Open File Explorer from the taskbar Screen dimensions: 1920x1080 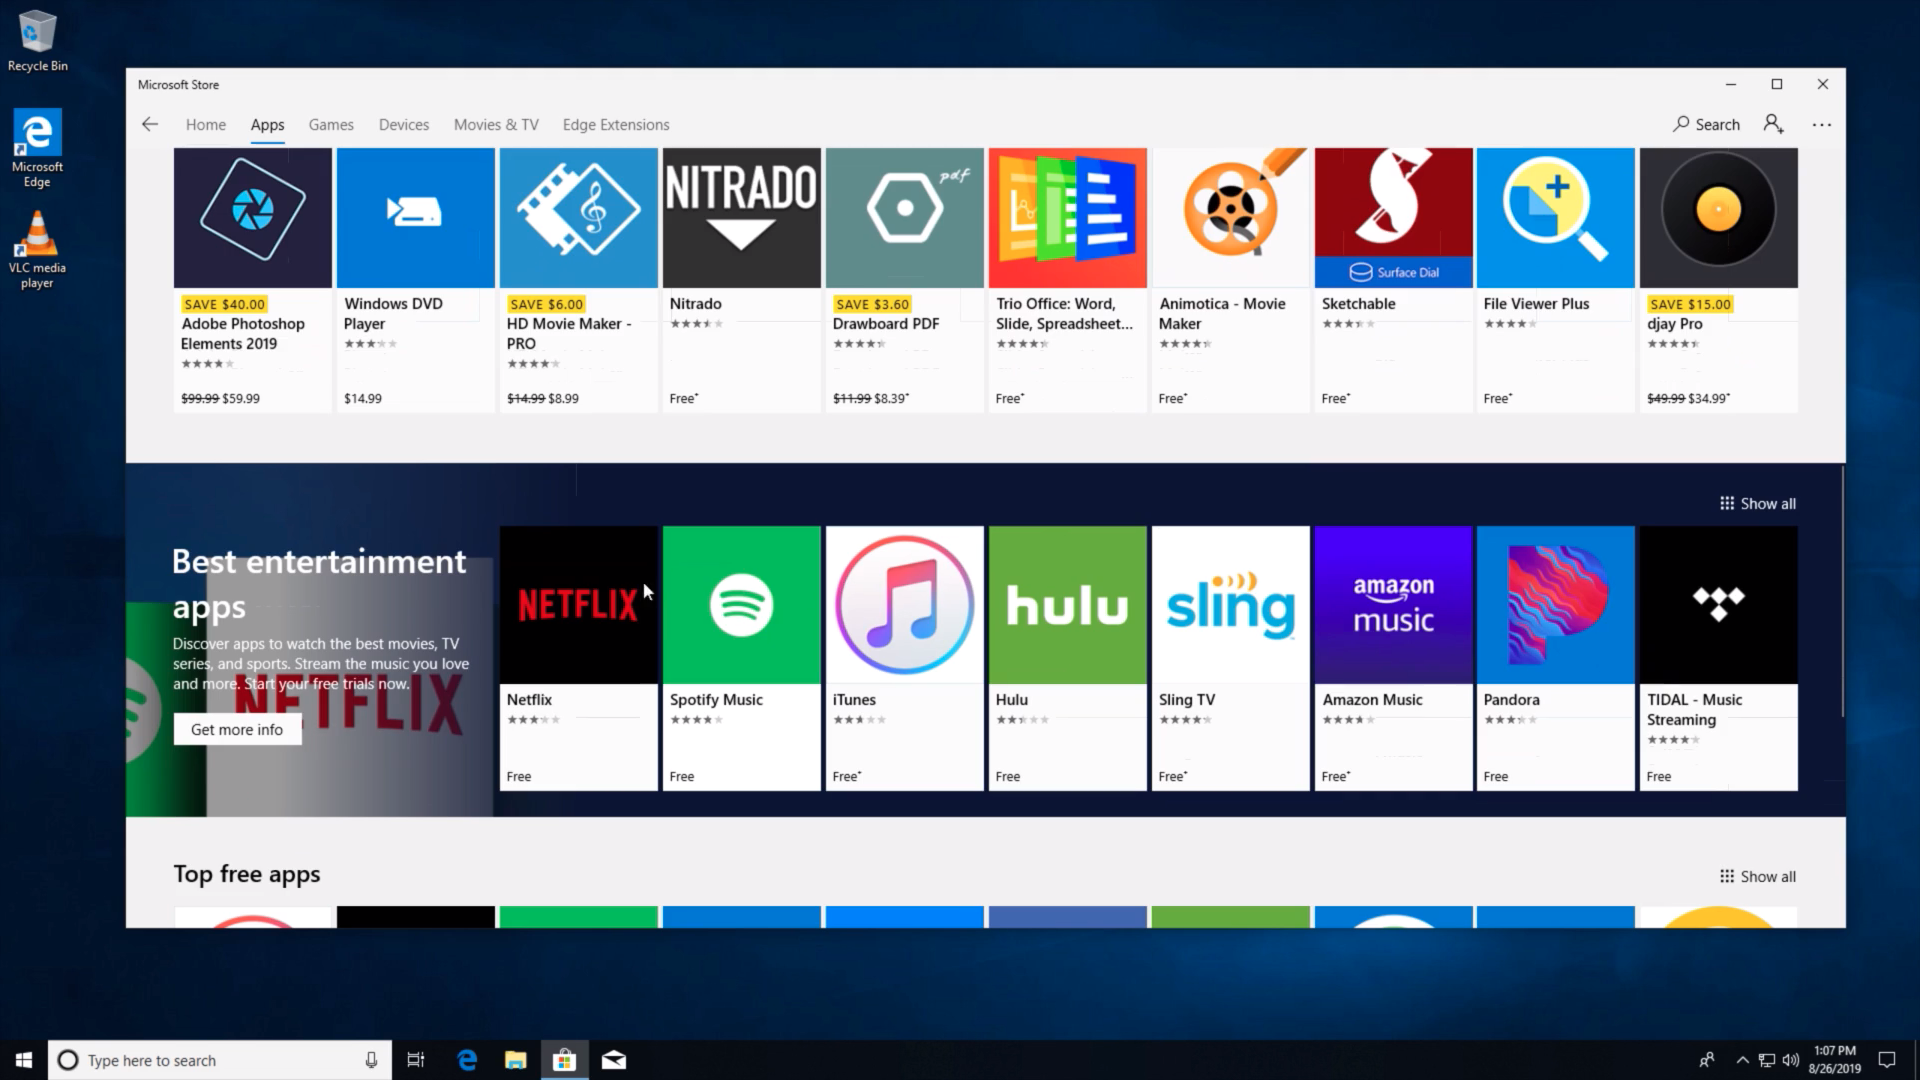pos(515,1060)
